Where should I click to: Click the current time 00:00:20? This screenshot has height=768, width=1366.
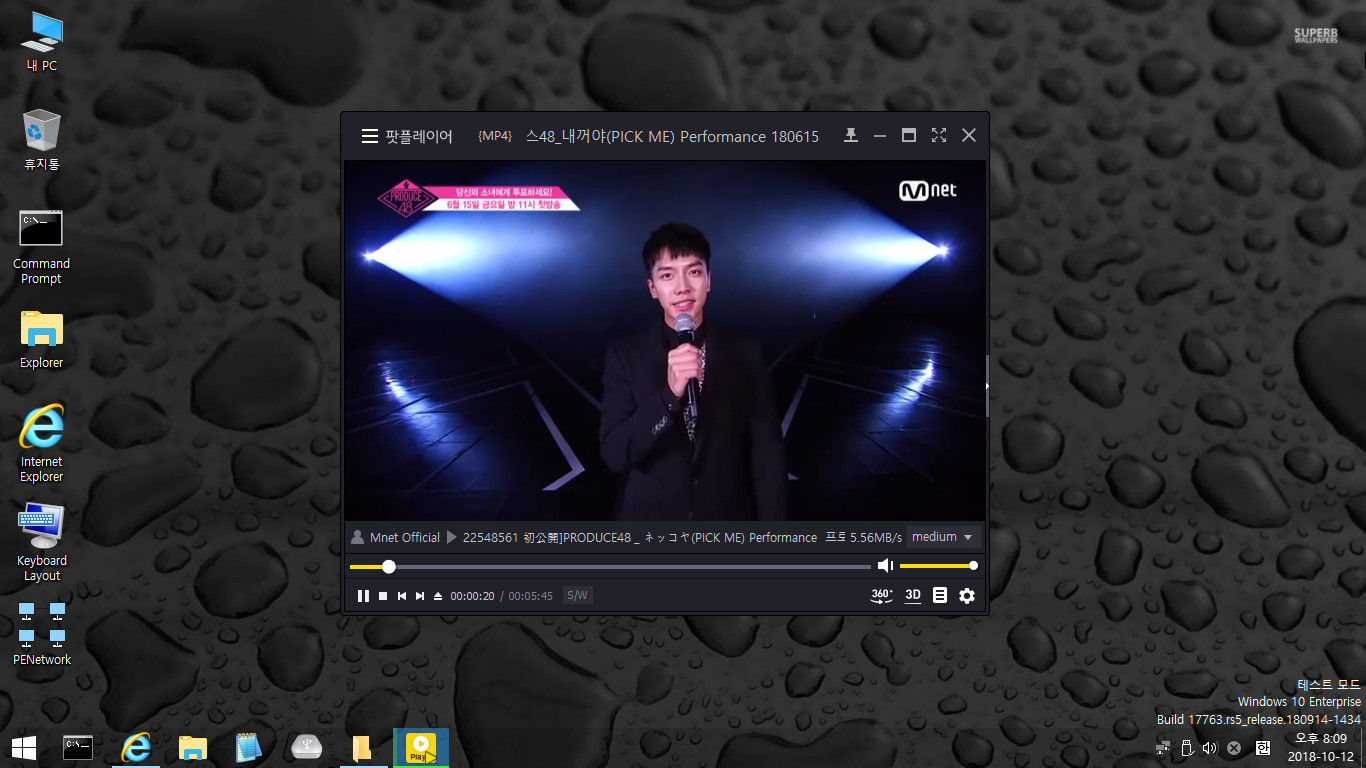[472, 596]
